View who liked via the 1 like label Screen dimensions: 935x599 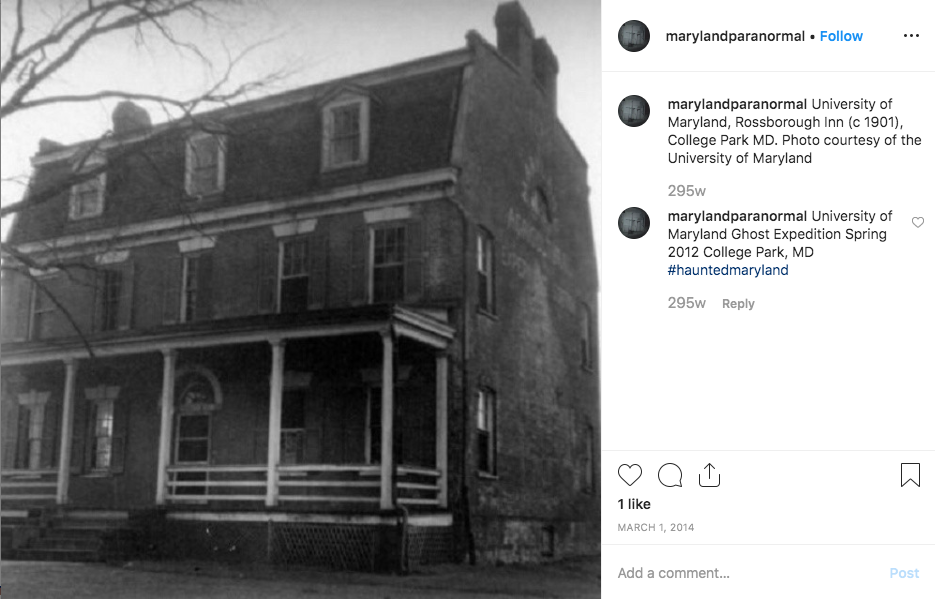[x=634, y=504]
